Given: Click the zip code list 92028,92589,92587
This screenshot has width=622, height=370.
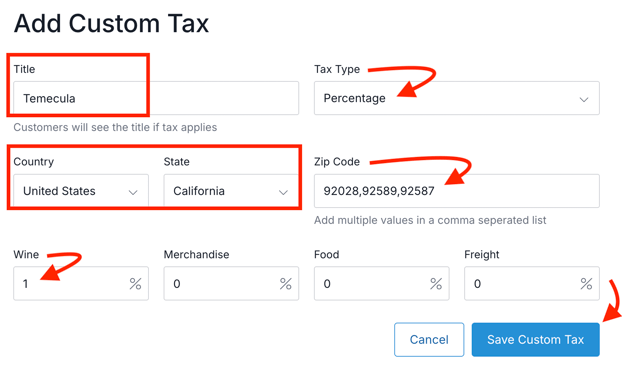Looking at the screenshot, I should [x=379, y=191].
